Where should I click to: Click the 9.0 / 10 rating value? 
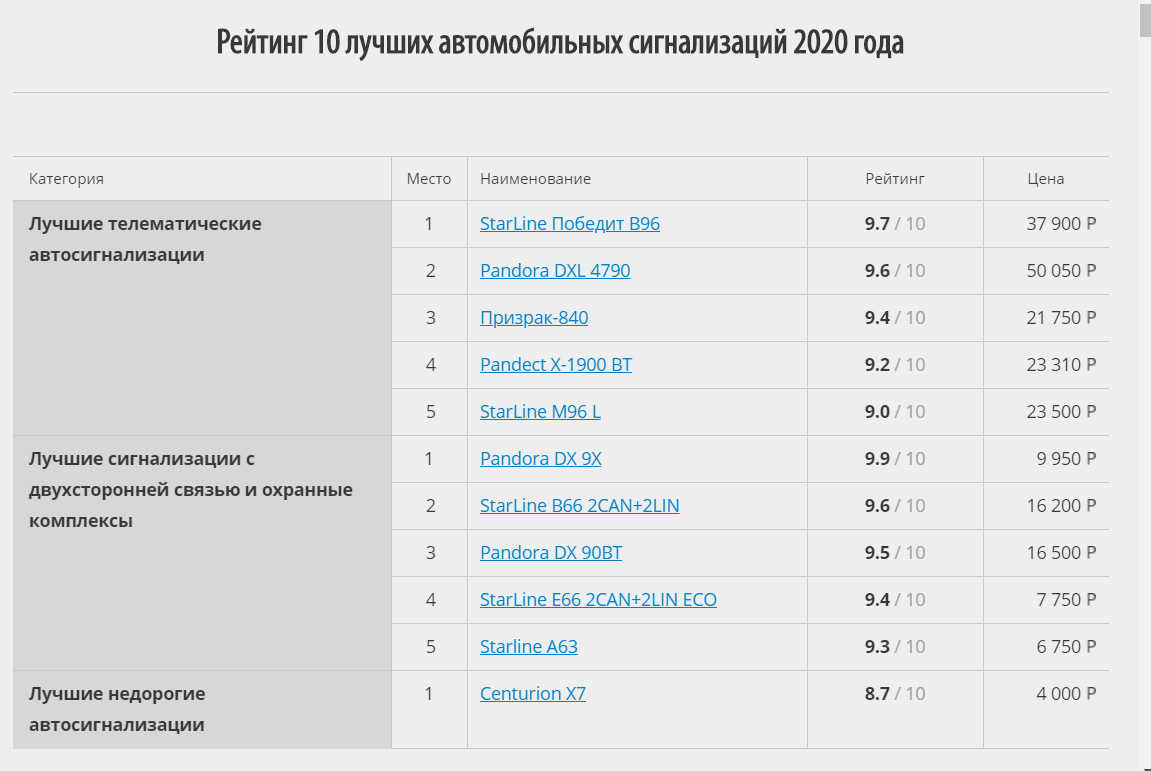pyautogui.click(x=895, y=412)
